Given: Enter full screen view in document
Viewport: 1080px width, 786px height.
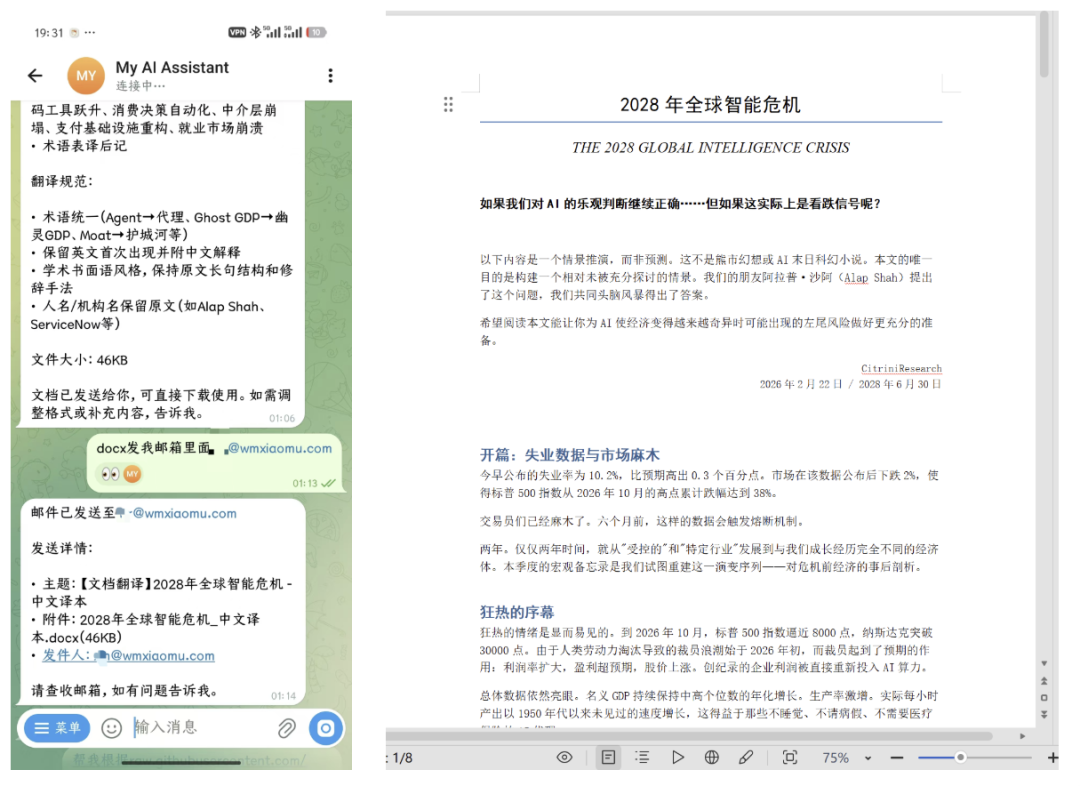Looking at the screenshot, I should pyautogui.click(x=789, y=758).
